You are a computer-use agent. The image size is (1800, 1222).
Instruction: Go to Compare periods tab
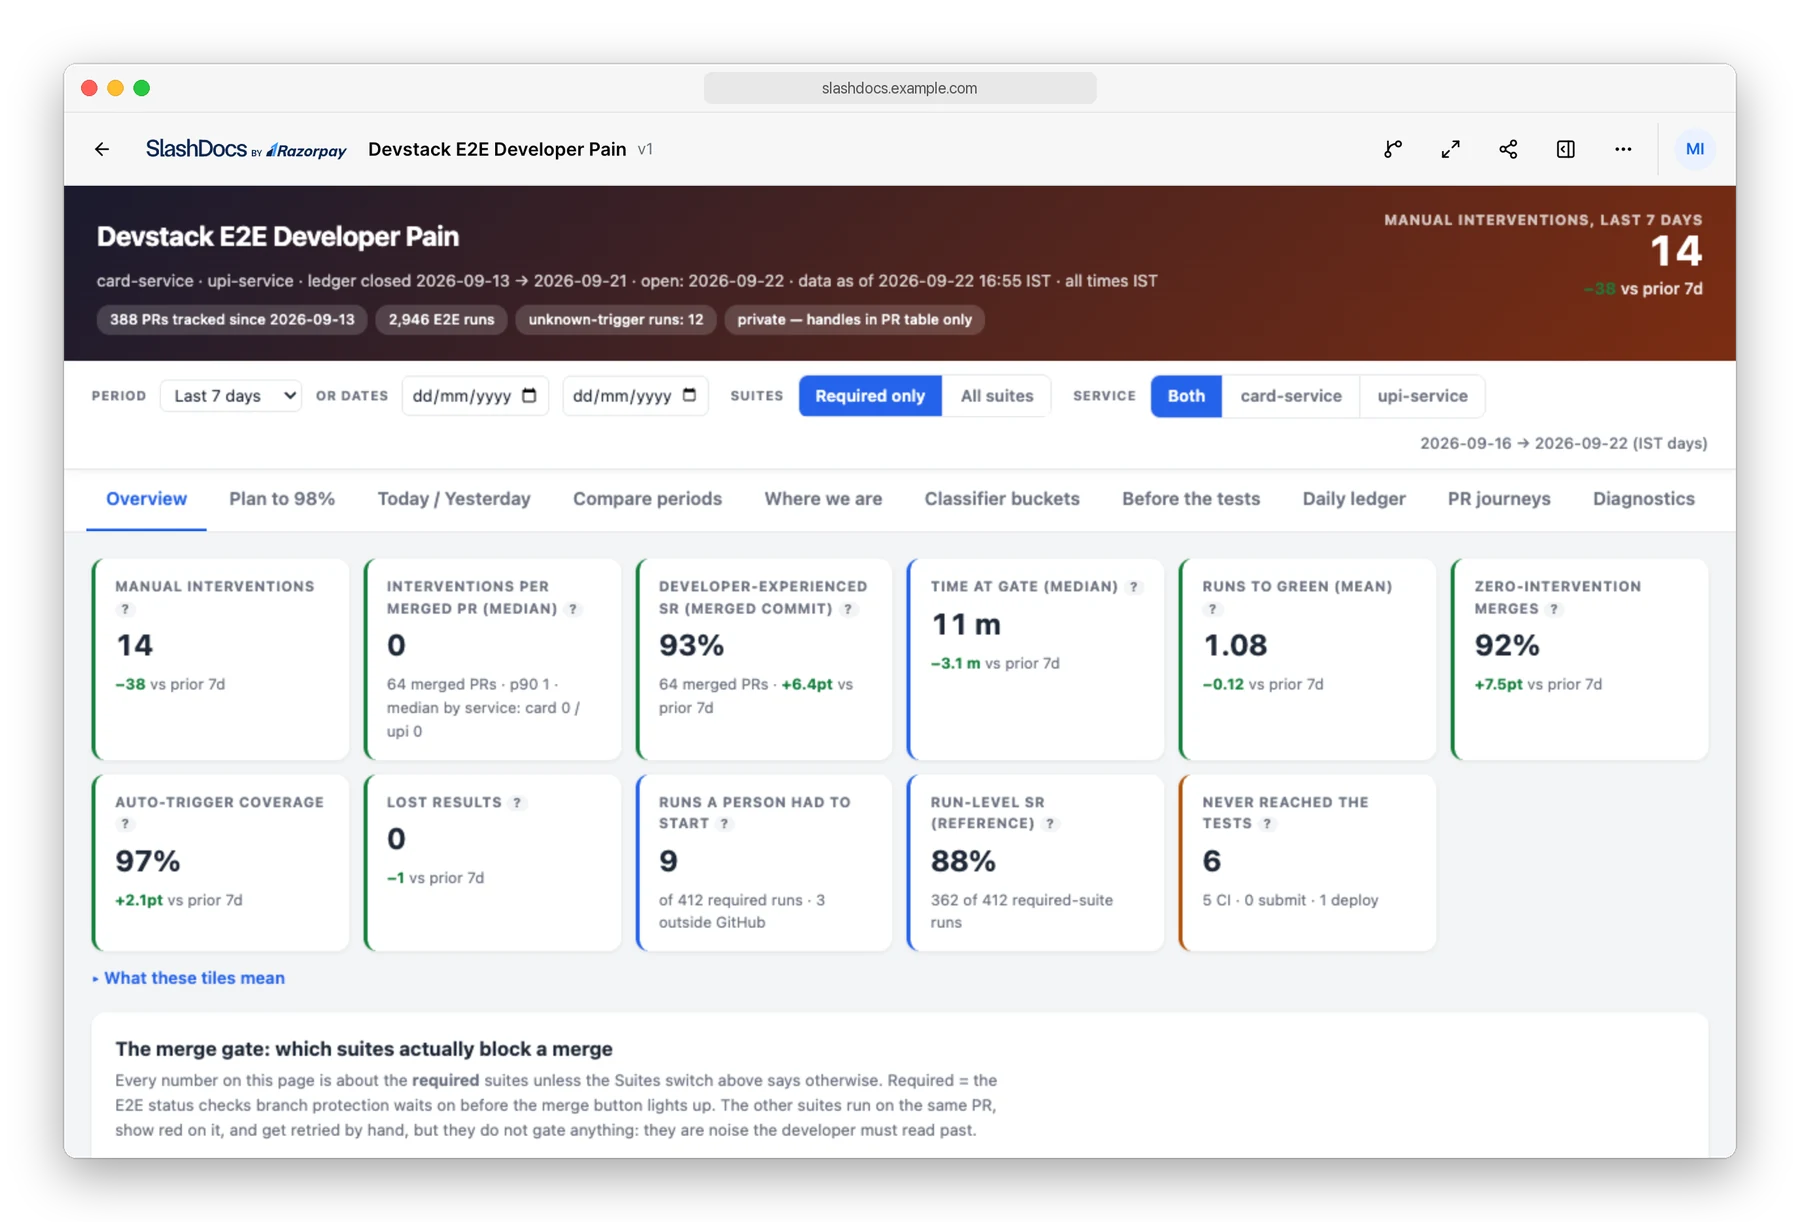(x=647, y=499)
